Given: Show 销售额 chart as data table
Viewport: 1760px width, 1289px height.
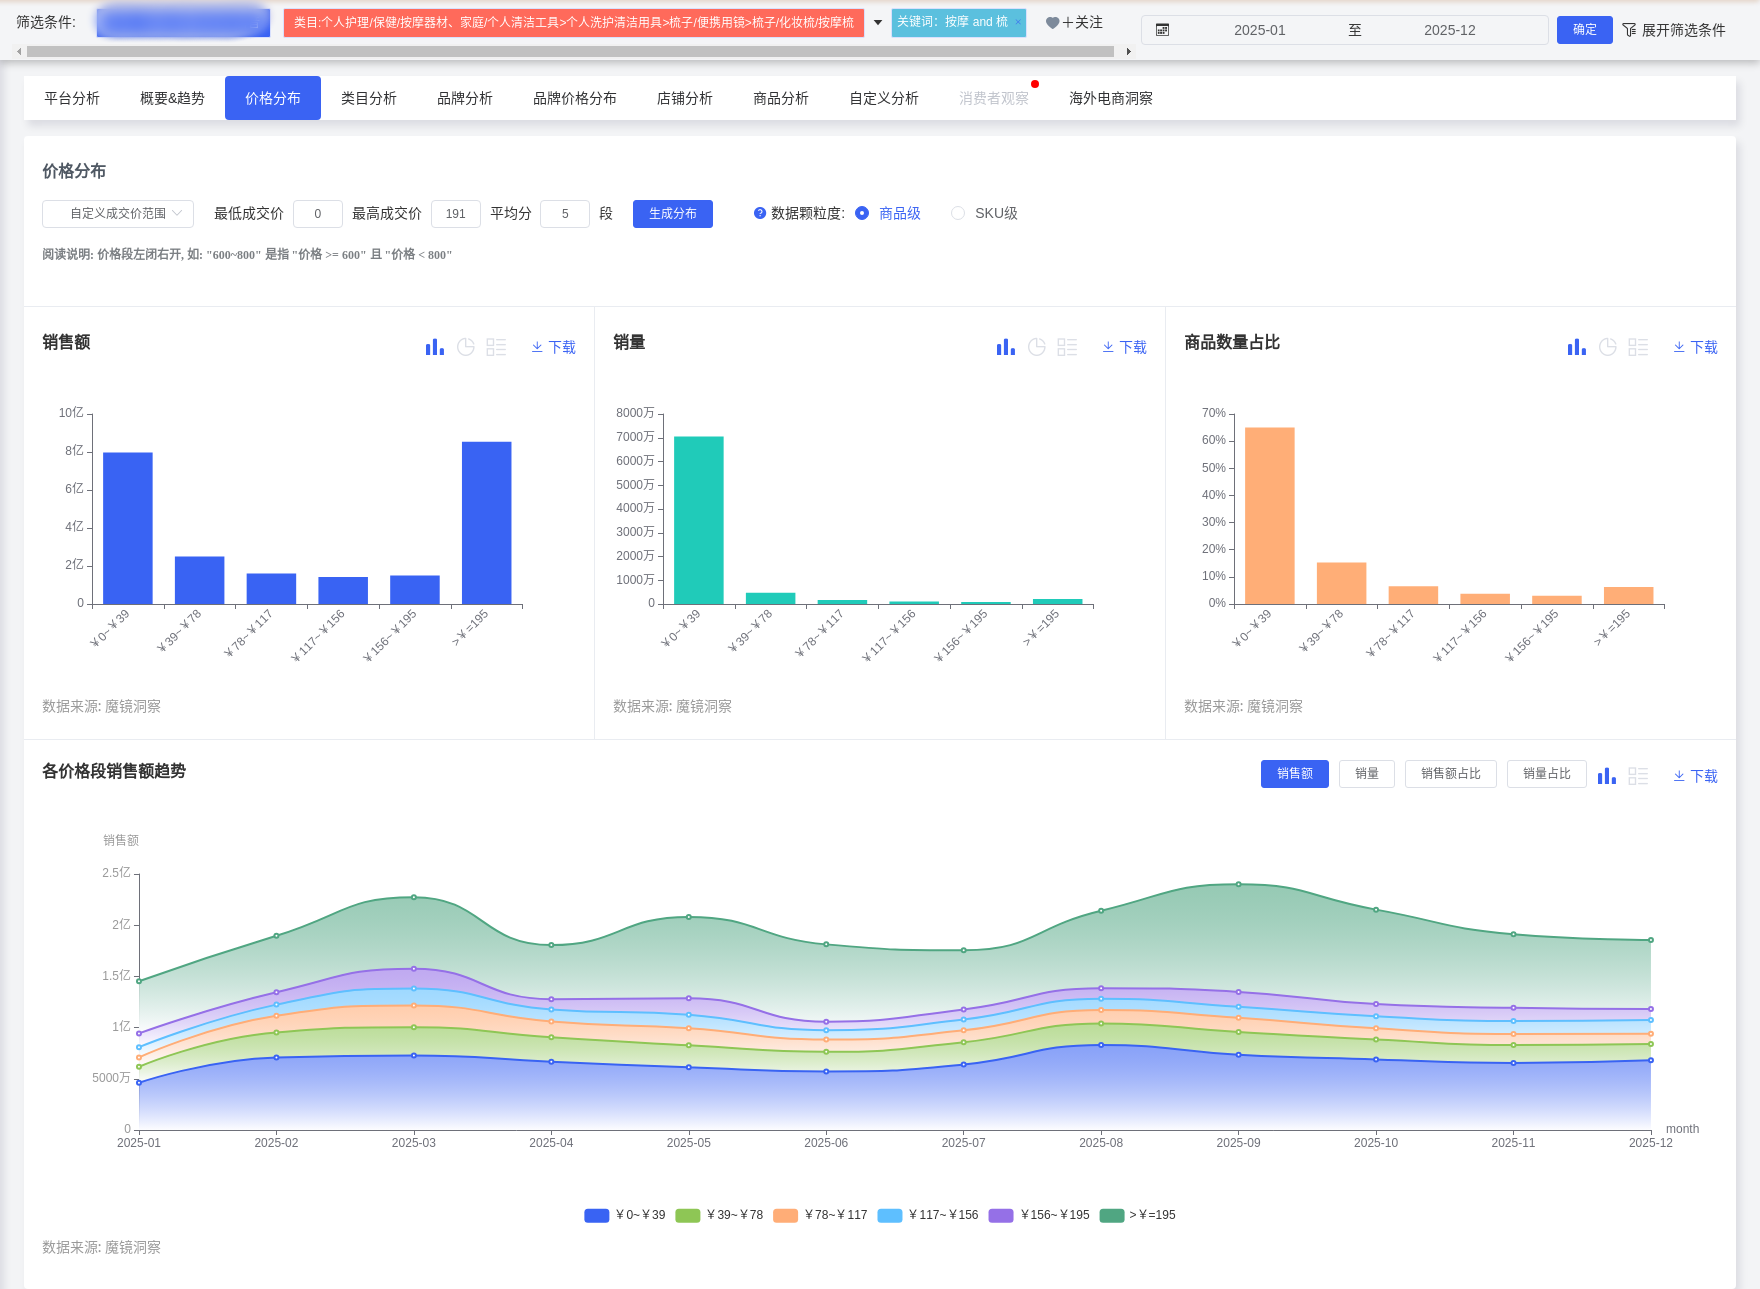Looking at the screenshot, I should (496, 347).
